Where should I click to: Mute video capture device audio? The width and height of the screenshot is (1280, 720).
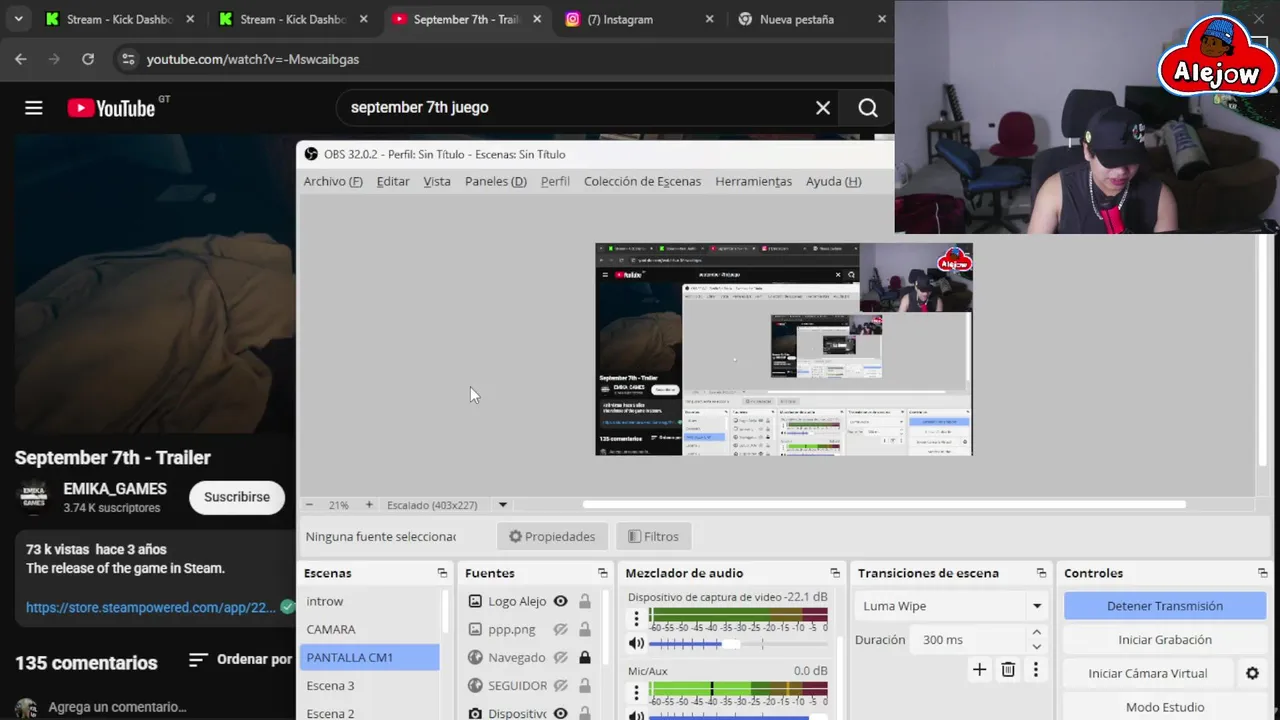point(636,644)
